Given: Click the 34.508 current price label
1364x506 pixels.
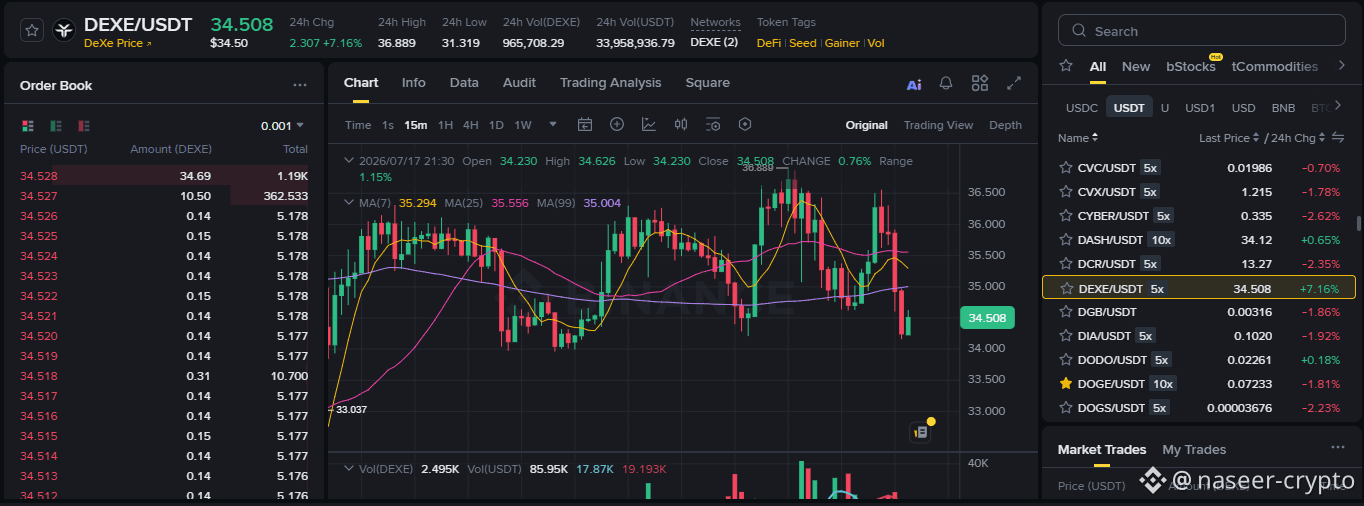Looking at the screenshot, I should click(987, 318).
